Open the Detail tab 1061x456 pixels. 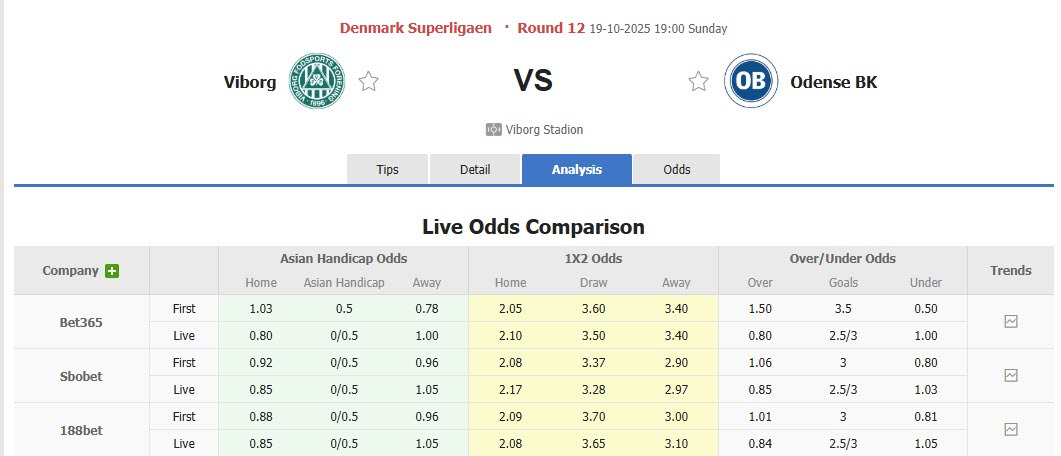click(x=475, y=169)
